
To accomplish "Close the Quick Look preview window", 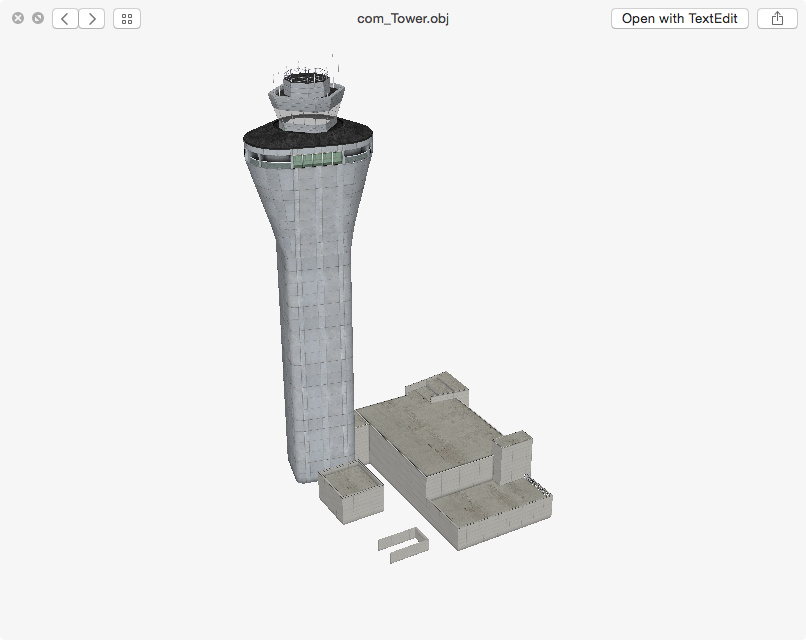I will (18, 19).
